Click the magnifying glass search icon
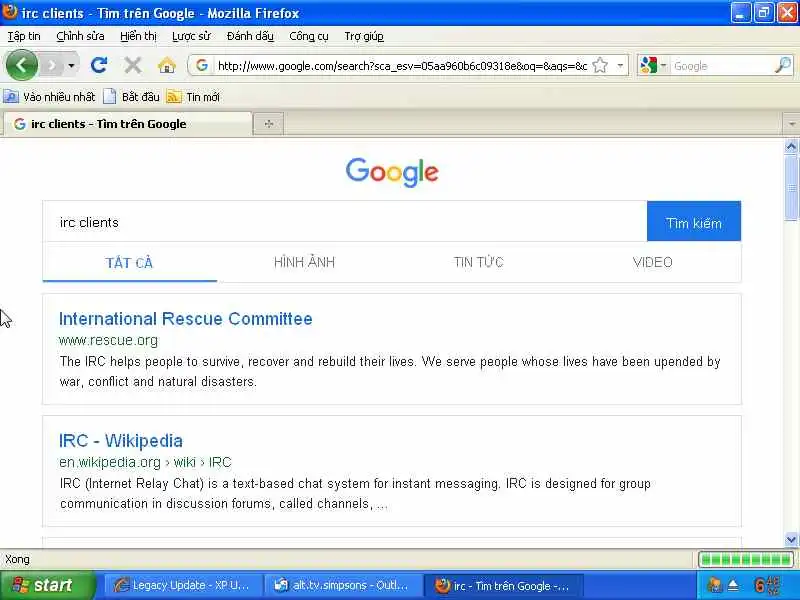 (783, 65)
